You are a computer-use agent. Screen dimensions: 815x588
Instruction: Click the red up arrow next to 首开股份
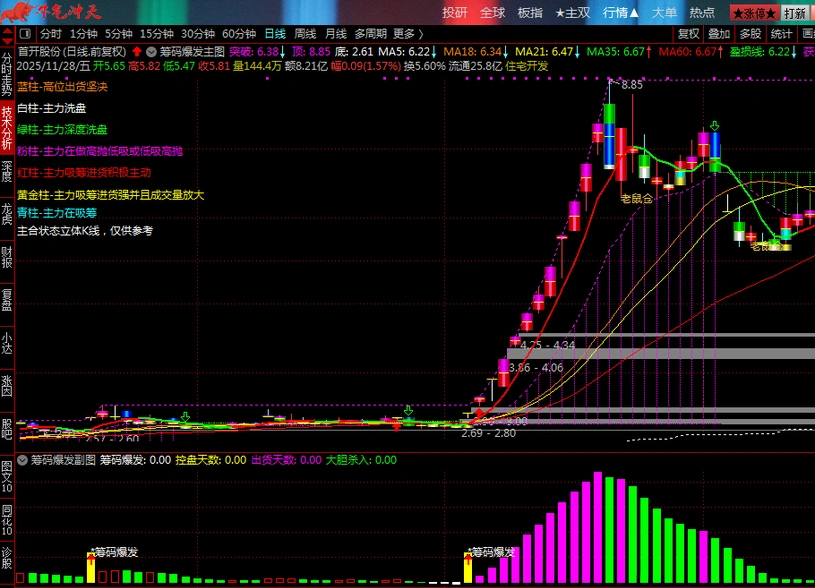tap(136, 51)
